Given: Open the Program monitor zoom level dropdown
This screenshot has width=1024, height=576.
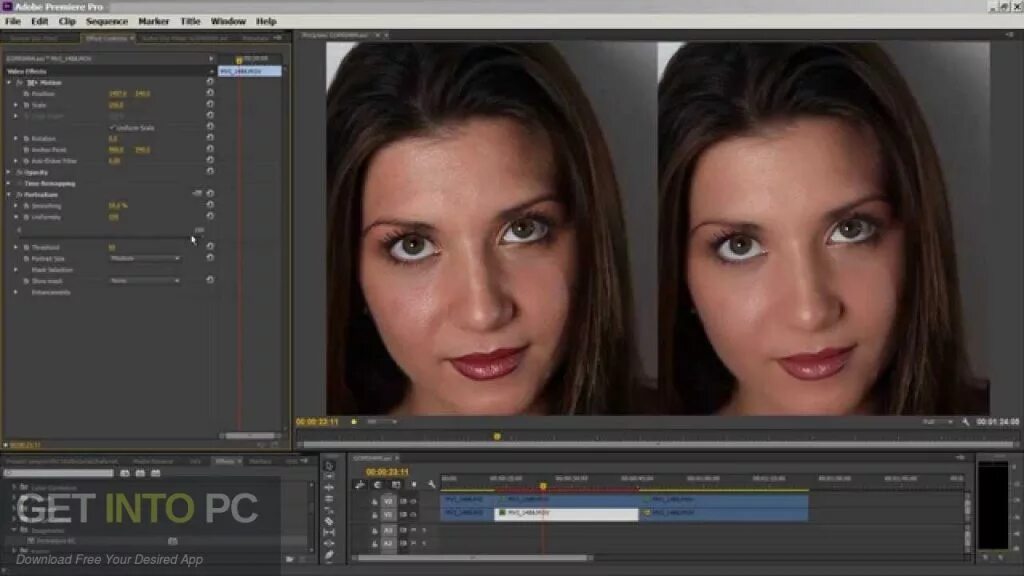Looking at the screenshot, I should point(382,422).
